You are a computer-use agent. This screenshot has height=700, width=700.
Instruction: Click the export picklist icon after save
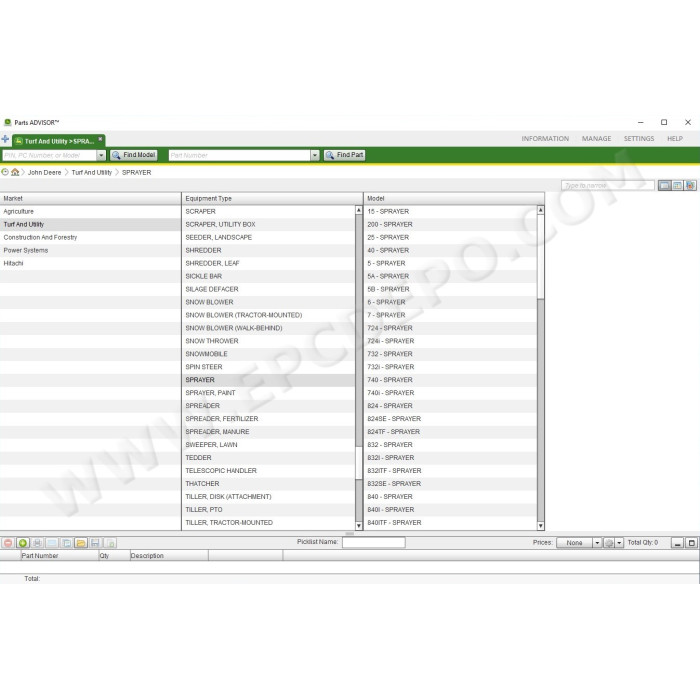pos(110,543)
